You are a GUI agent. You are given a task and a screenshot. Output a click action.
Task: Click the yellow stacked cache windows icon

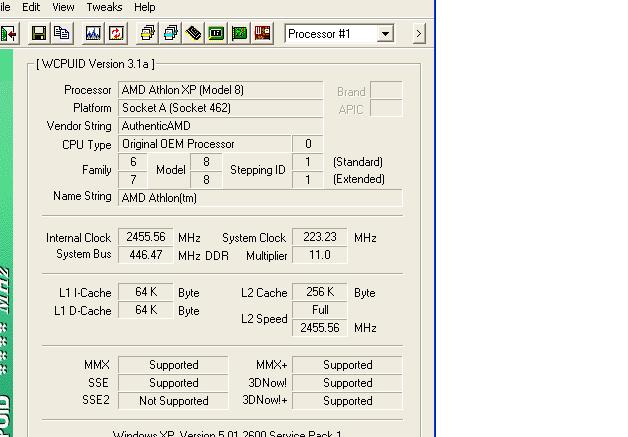(x=147, y=33)
